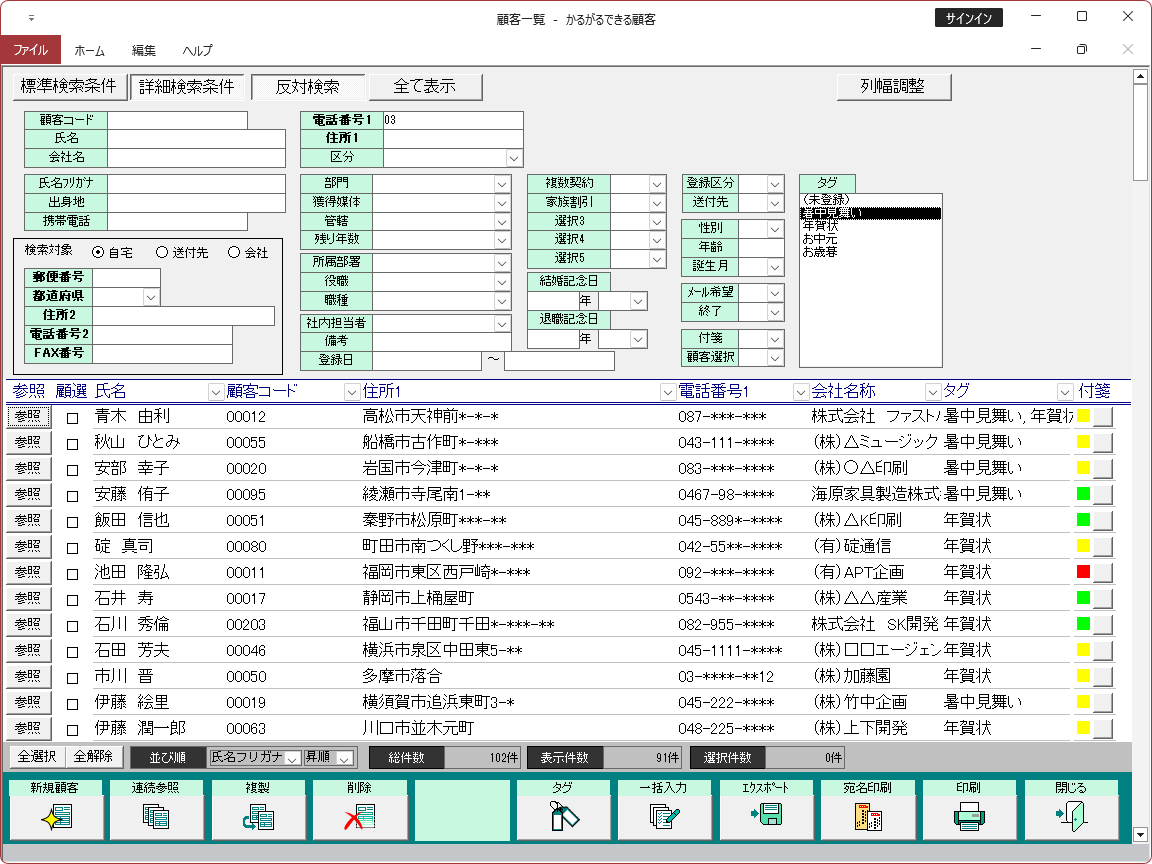Click the エクスポート export icon
The height and width of the screenshot is (864, 1152).
[766, 817]
